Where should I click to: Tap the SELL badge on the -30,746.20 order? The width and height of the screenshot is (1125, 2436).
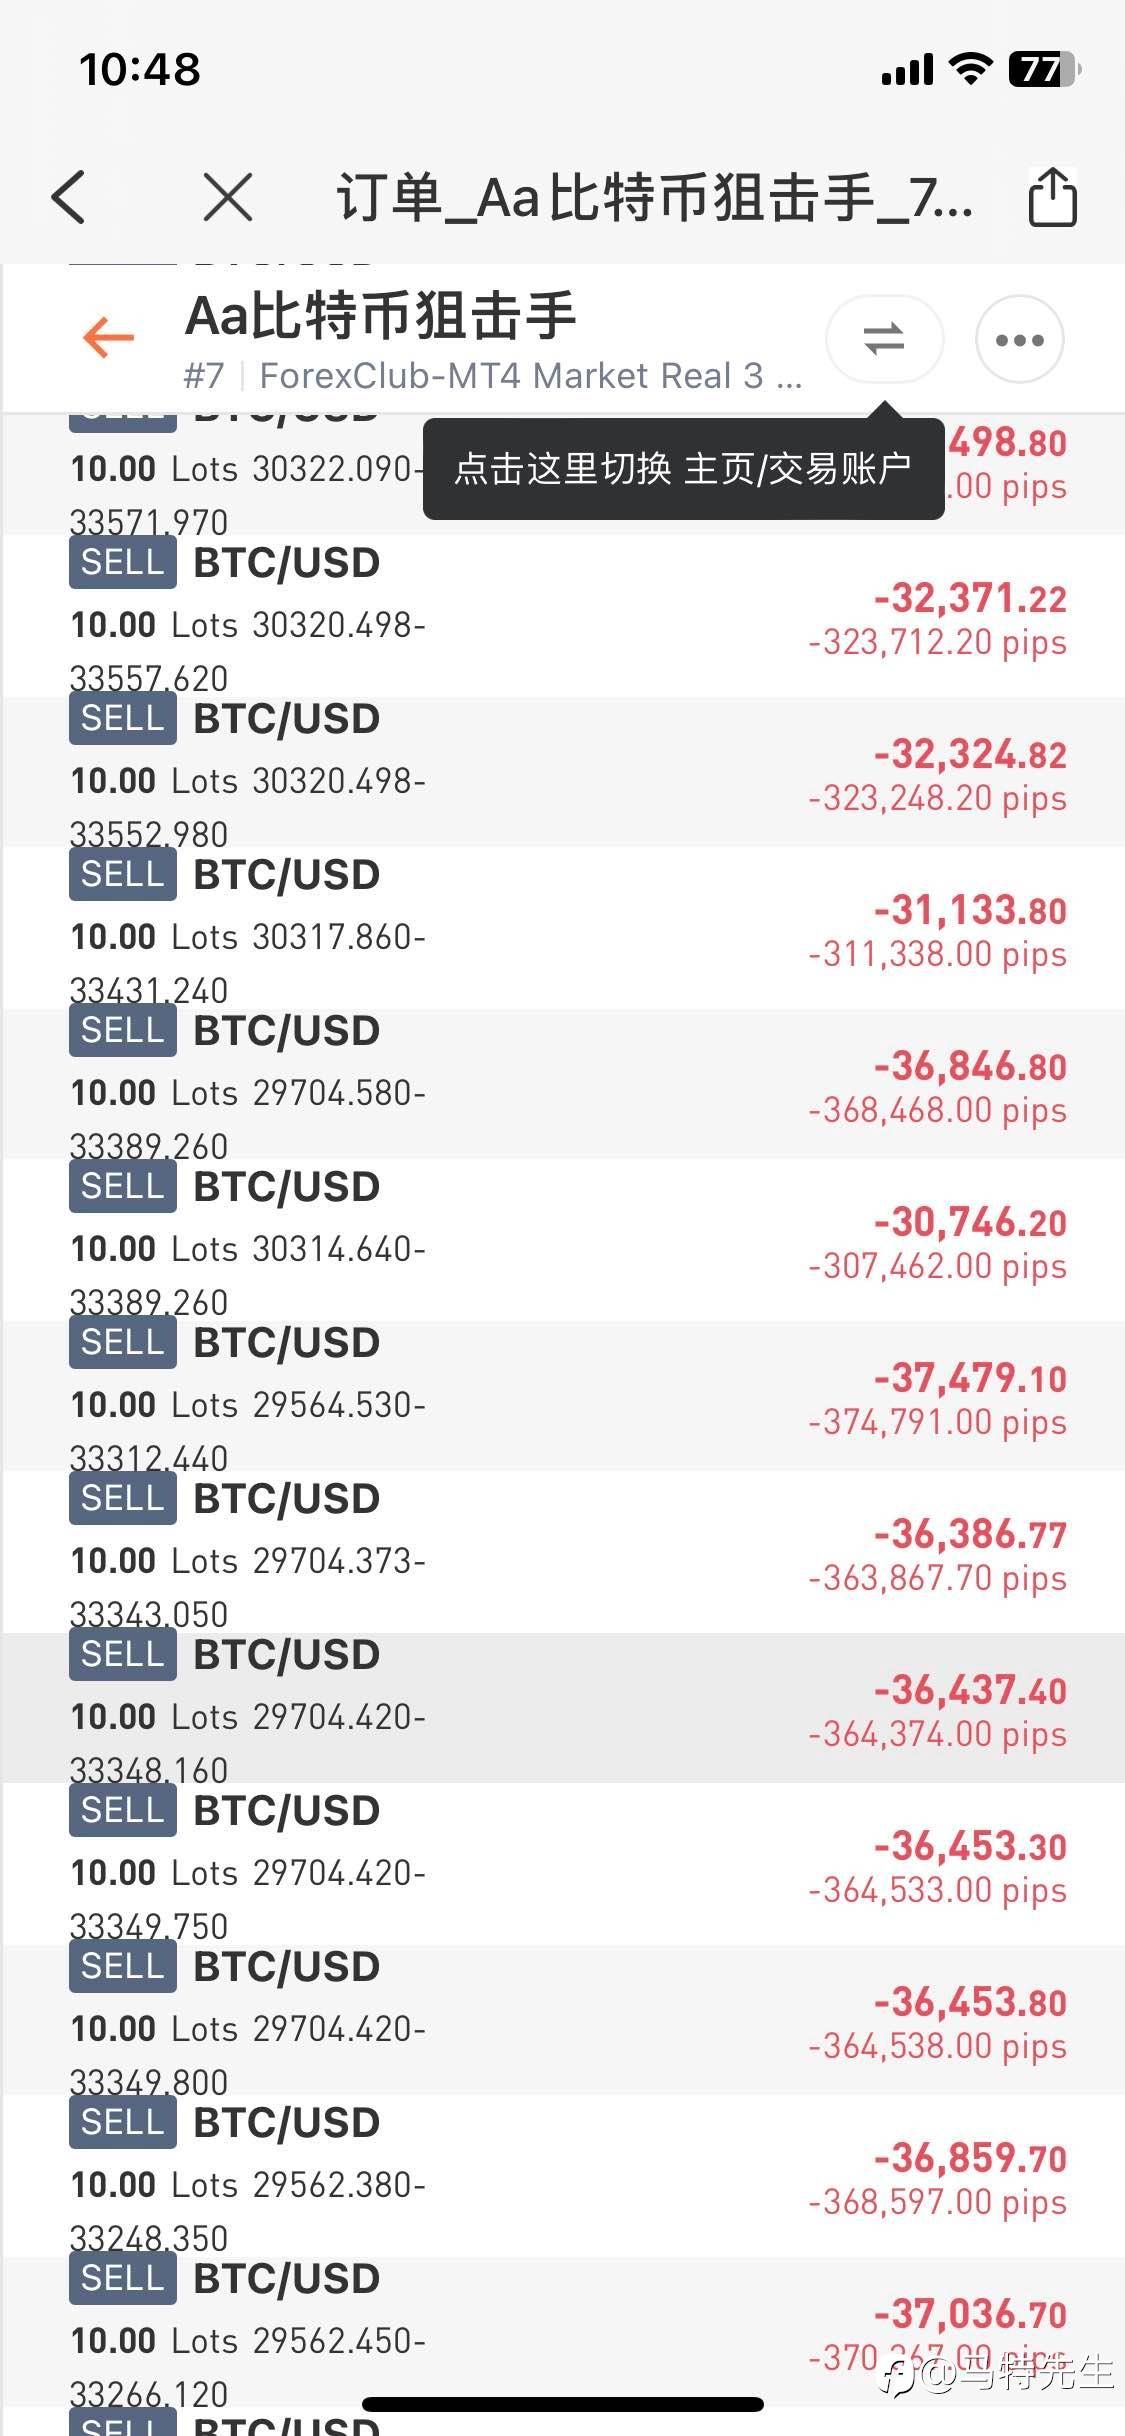(122, 1187)
